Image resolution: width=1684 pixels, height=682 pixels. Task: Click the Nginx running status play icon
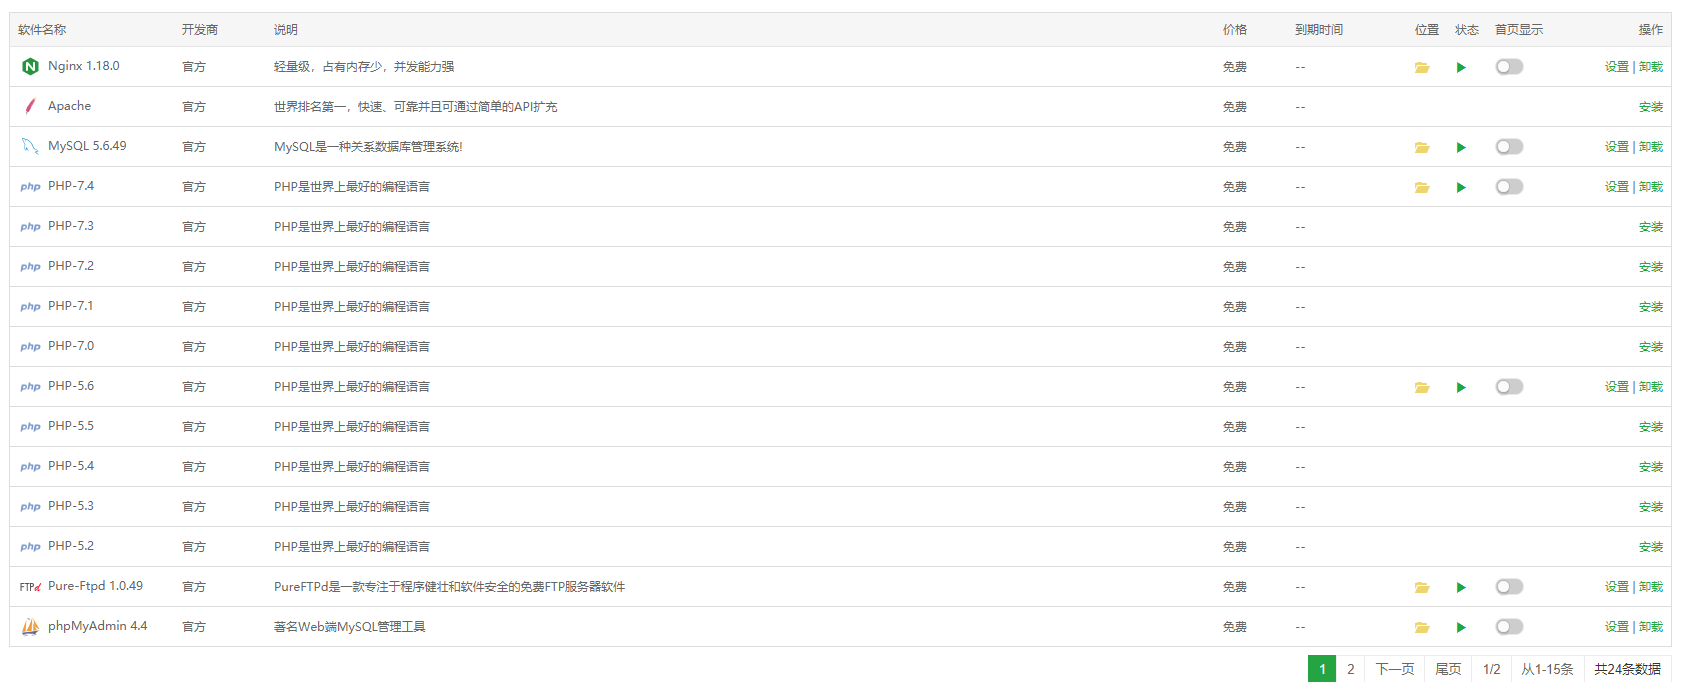click(1461, 68)
